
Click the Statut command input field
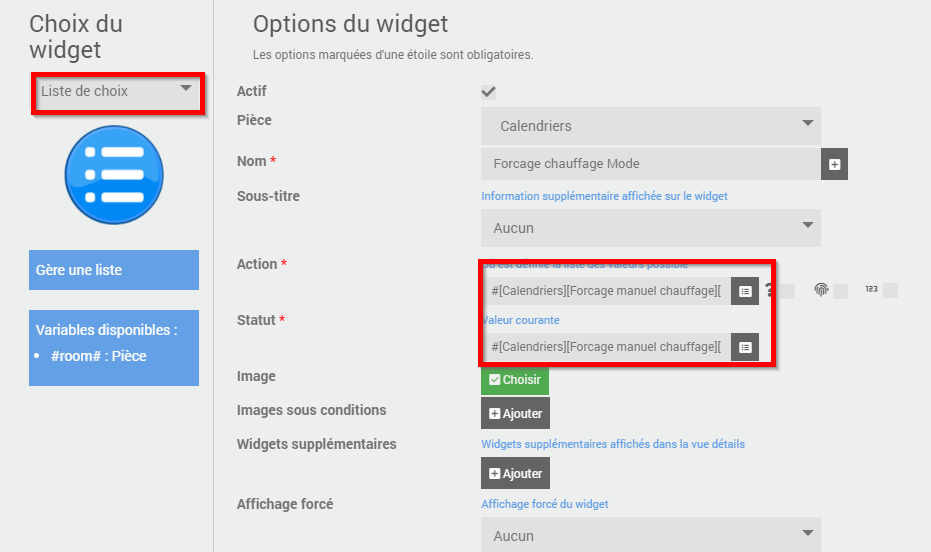coord(606,347)
